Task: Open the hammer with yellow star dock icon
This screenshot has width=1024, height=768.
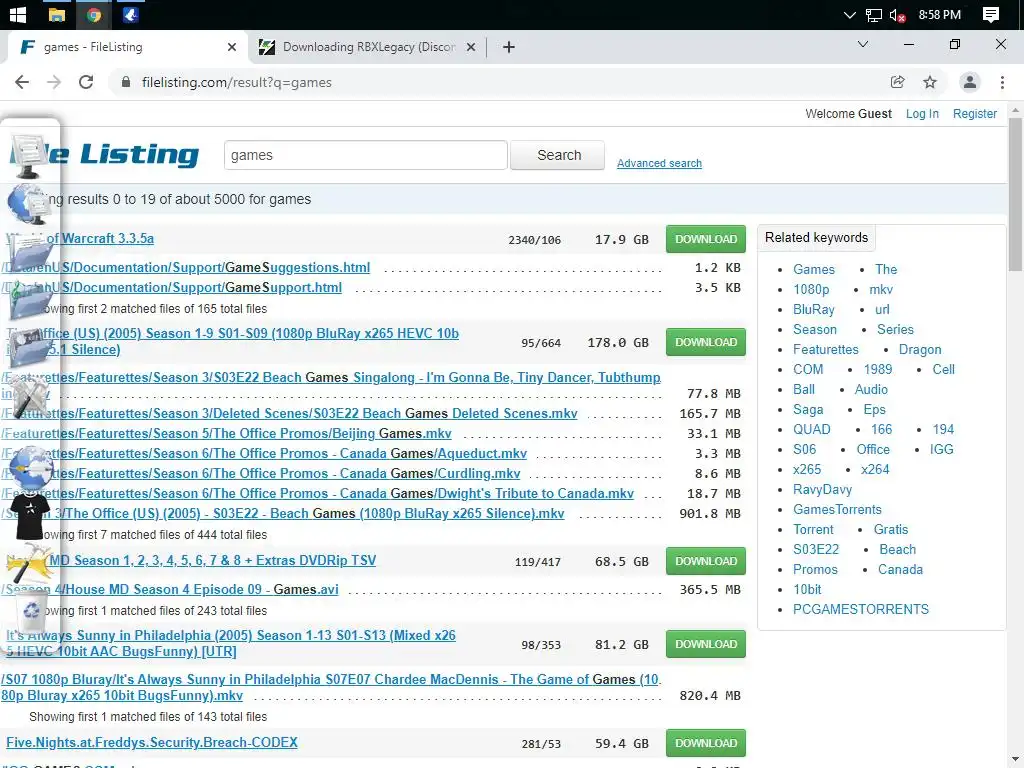Action: [29, 562]
